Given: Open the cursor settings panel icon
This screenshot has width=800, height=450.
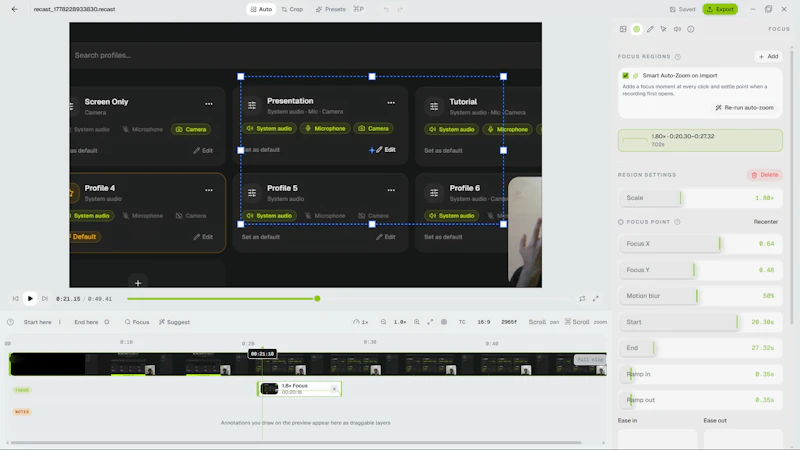Looking at the screenshot, I should [663, 29].
